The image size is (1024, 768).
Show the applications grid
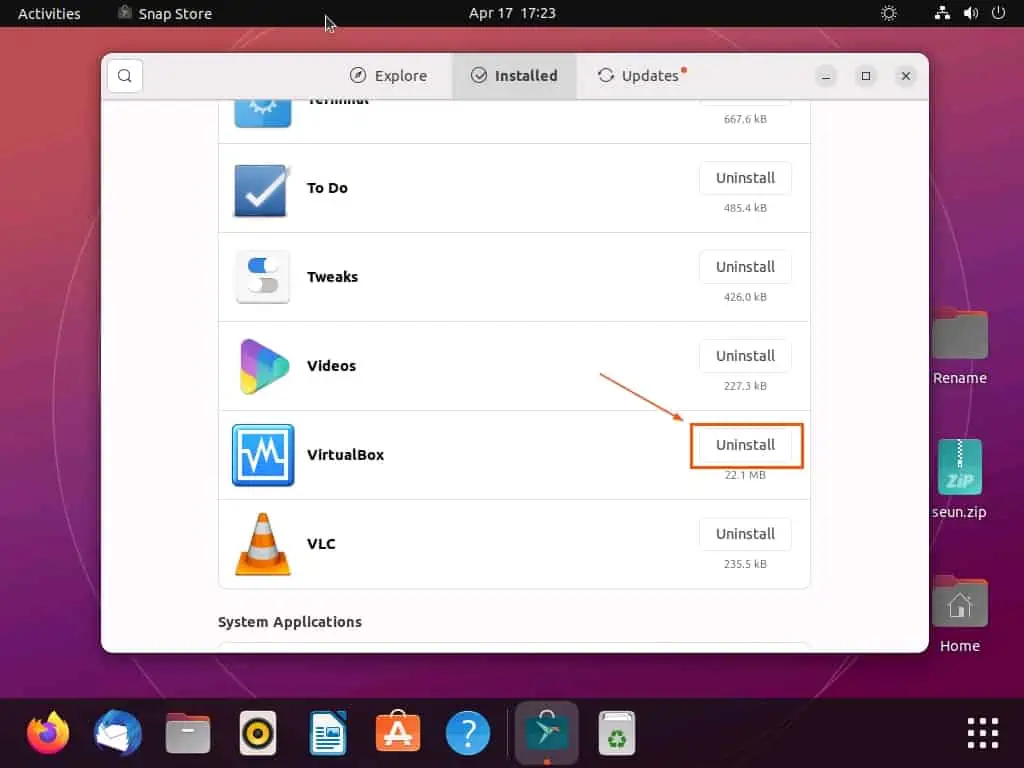[x=982, y=733]
